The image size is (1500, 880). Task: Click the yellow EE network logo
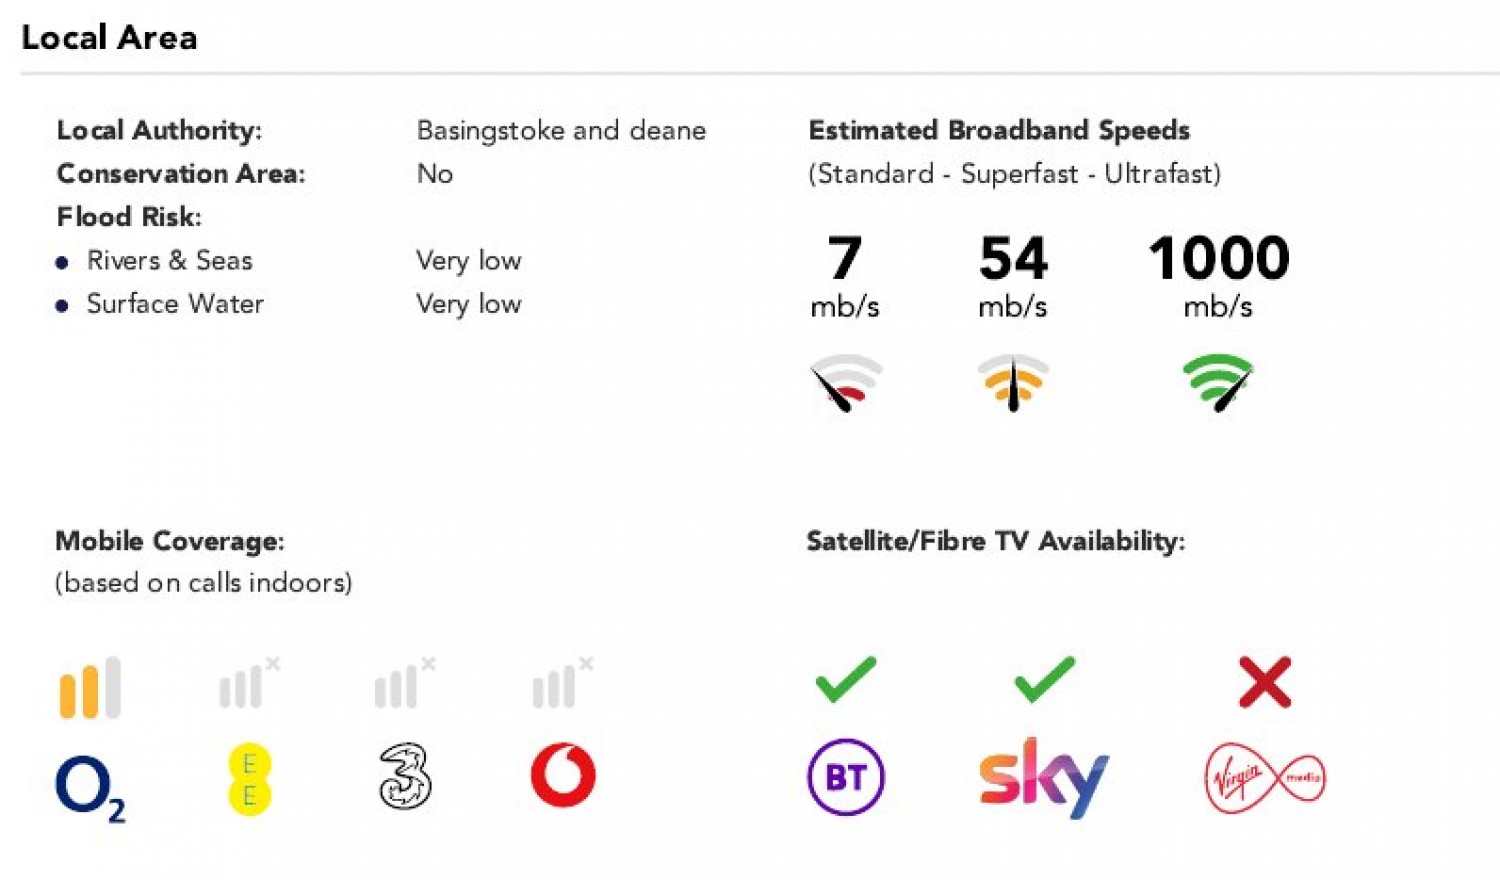click(249, 779)
